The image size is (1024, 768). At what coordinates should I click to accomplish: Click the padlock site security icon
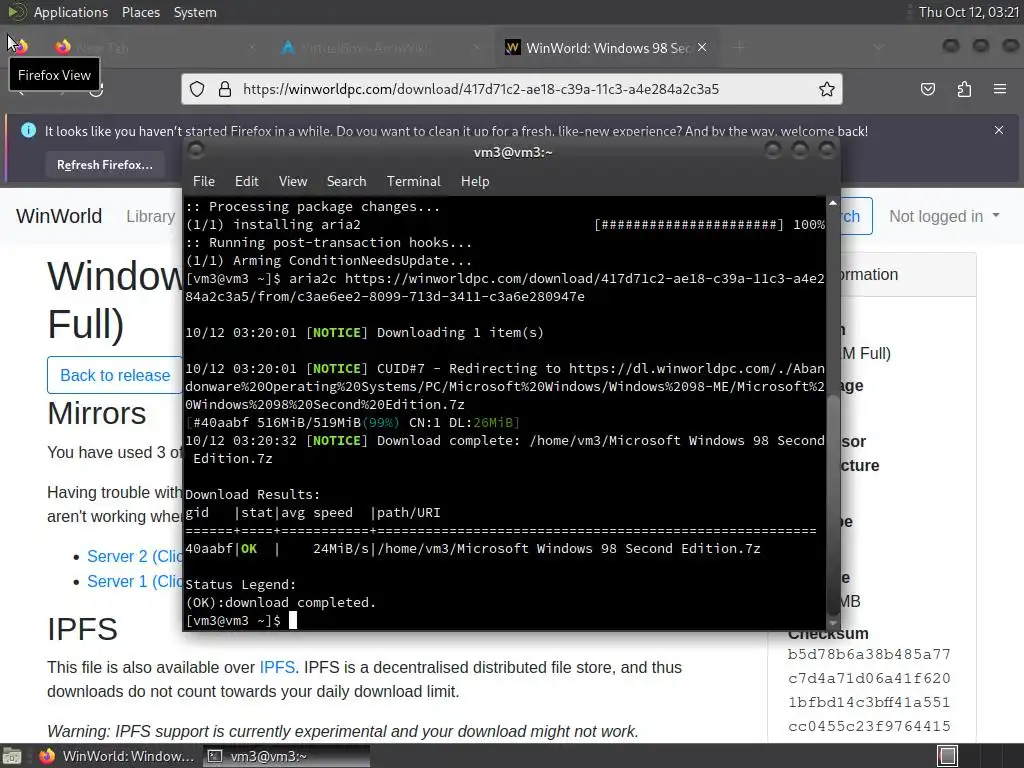pyautogui.click(x=225, y=89)
